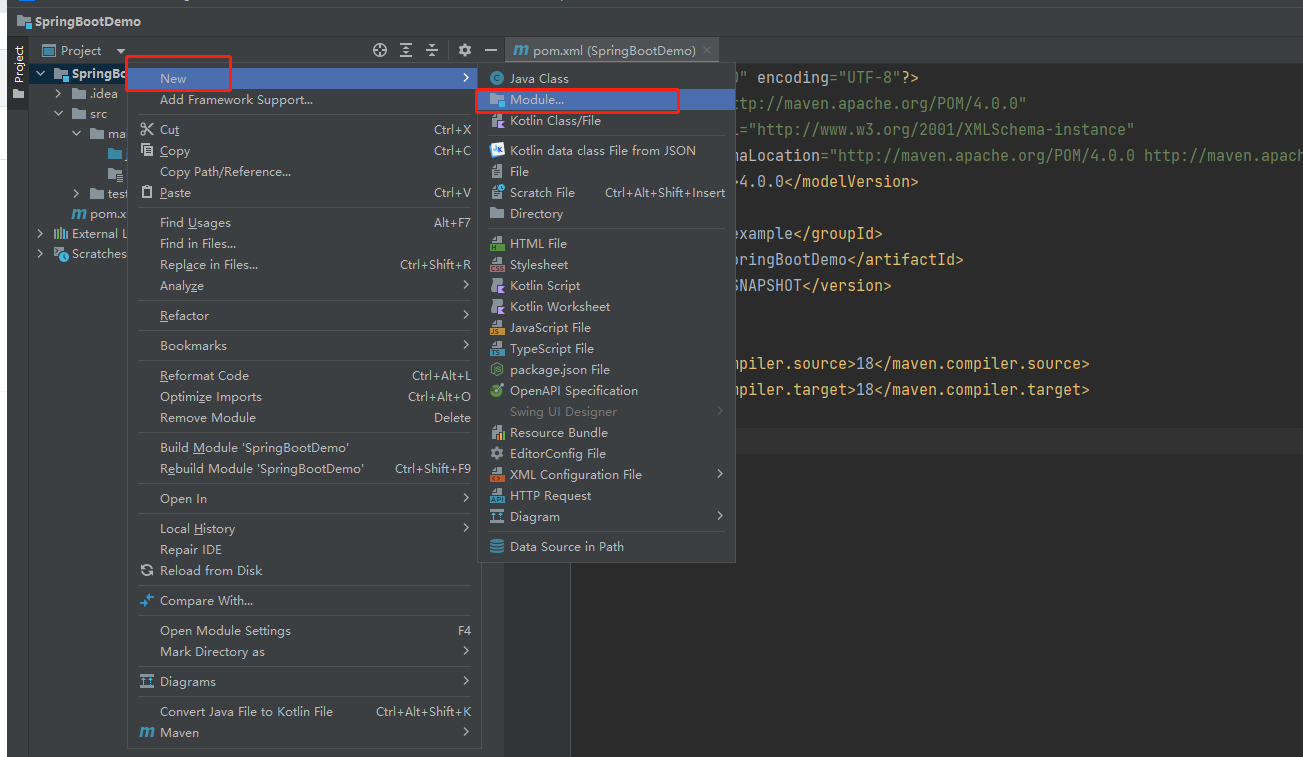Select Java Class from New submenu

click(539, 78)
